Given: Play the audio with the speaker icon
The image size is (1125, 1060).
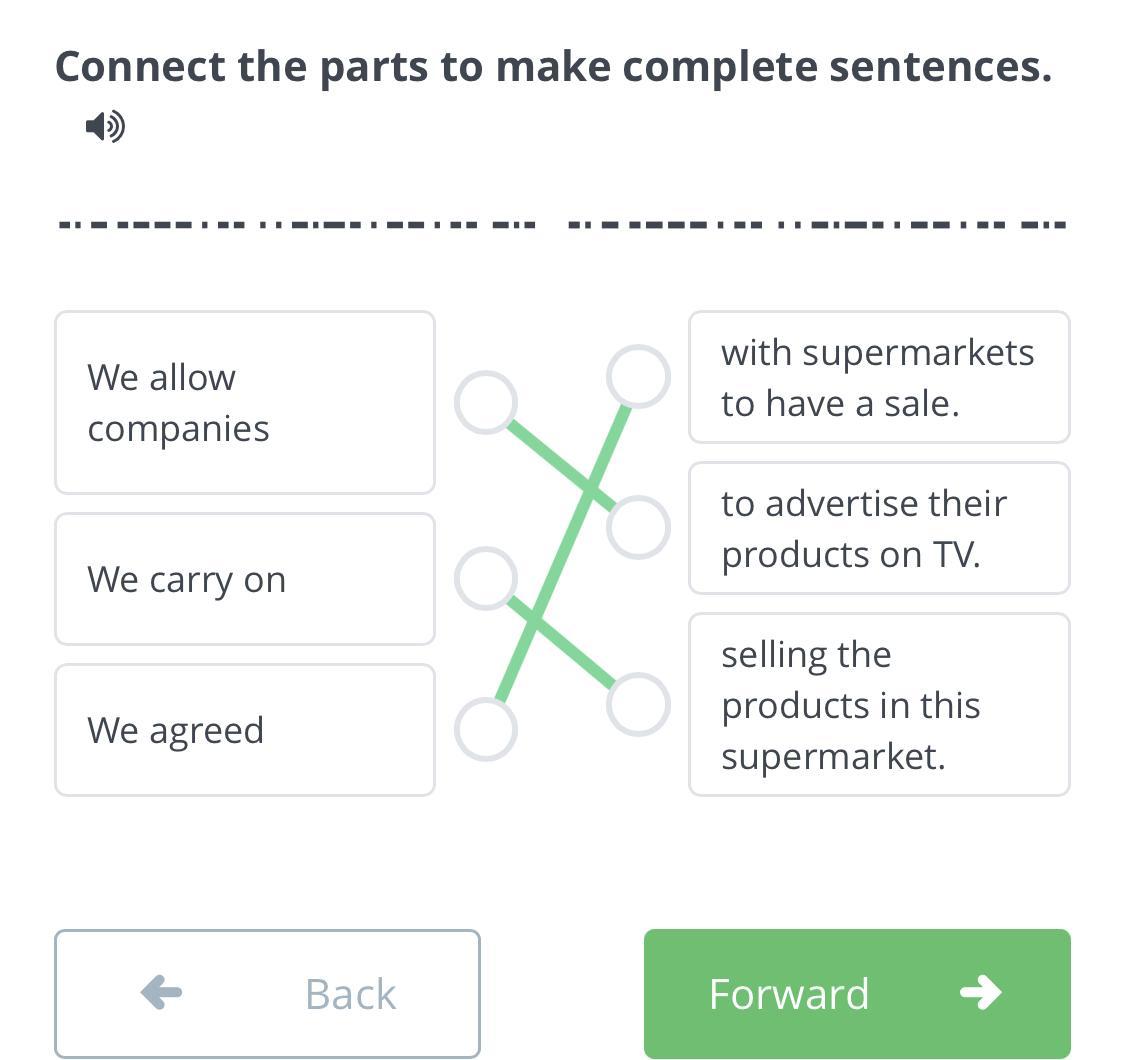Looking at the screenshot, I should coord(105,127).
